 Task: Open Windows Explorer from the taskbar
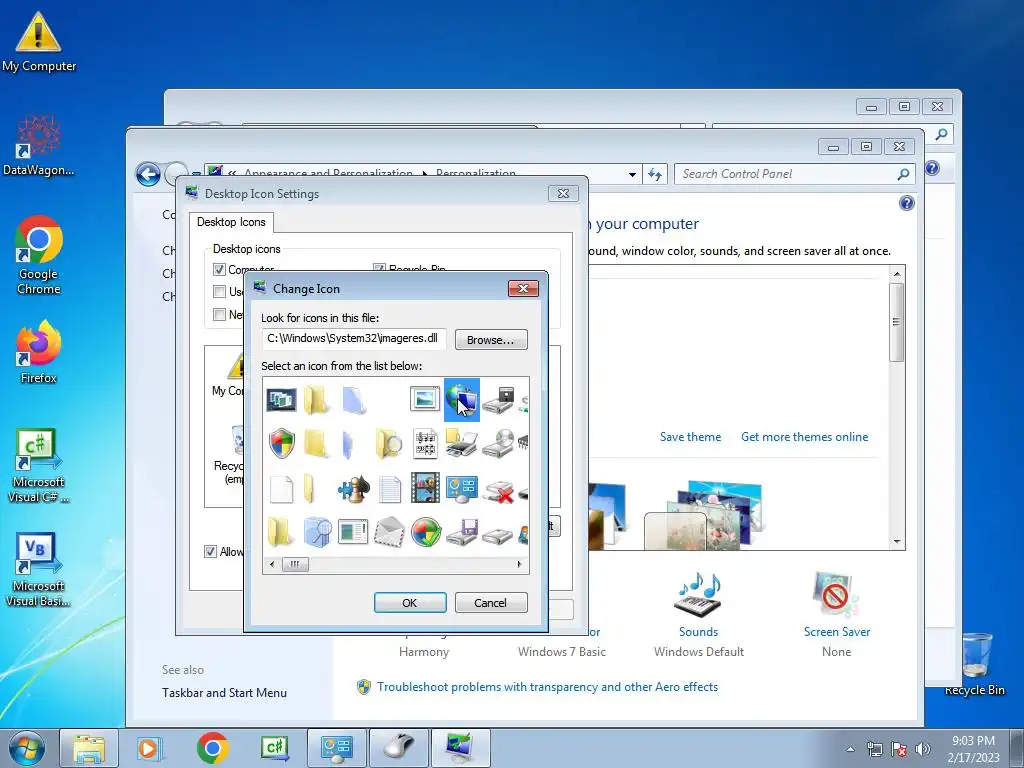tap(89, 748)
